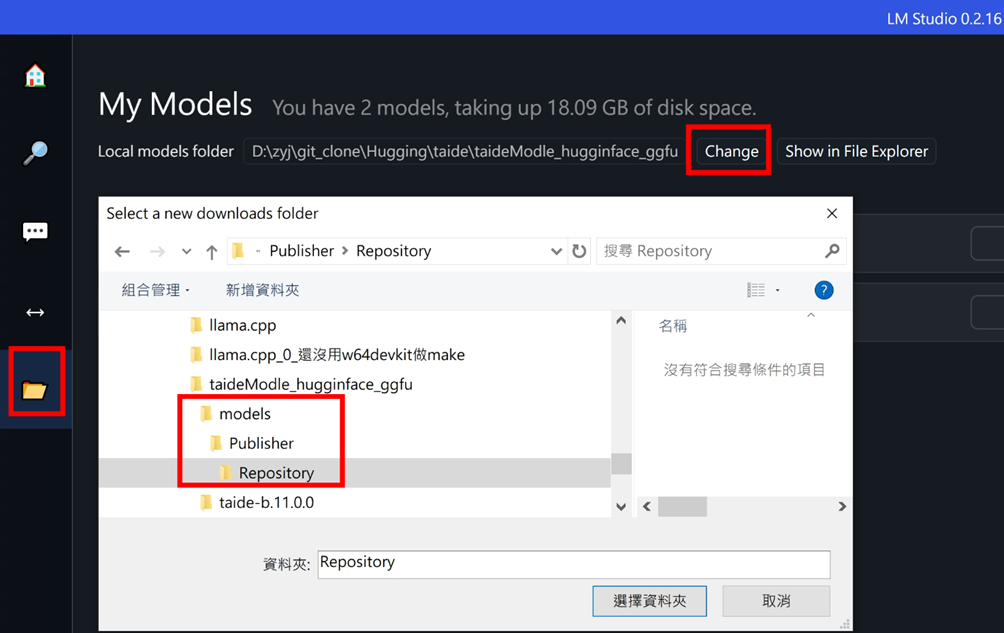The image size is (1004, 633).
Task: Open the blue Help icon
Action: (x=824, y=290)
